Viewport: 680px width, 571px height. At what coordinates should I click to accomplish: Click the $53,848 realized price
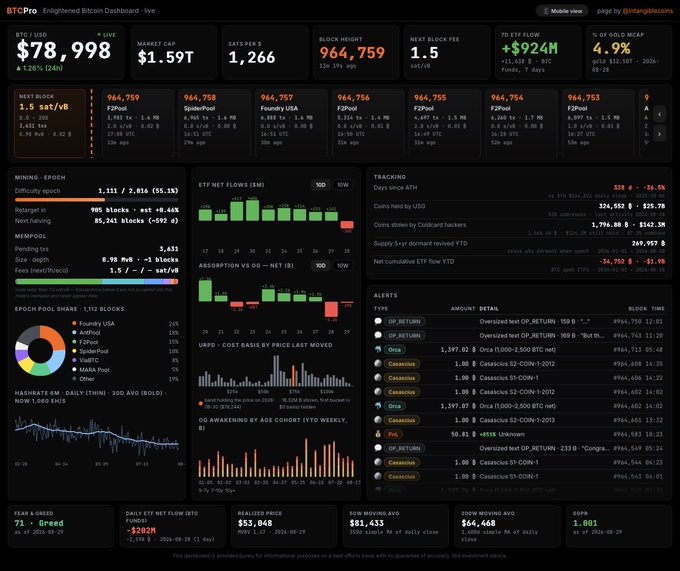point(255,523)
